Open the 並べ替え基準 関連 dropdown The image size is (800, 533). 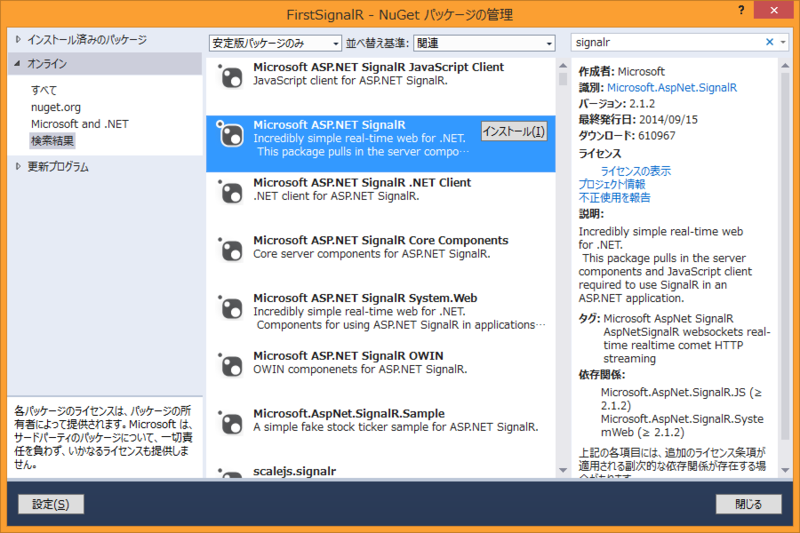click(484, 43)
